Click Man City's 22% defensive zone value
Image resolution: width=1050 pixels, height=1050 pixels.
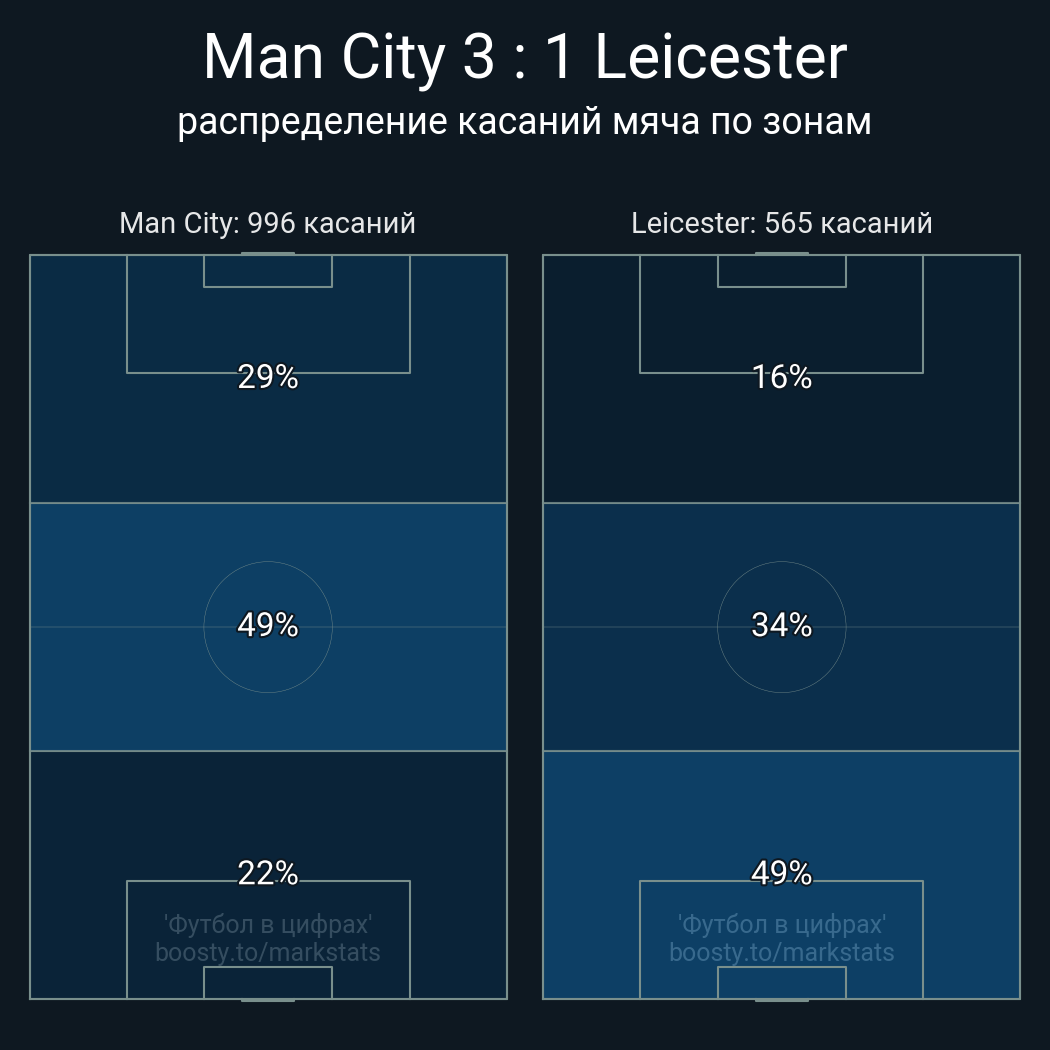pyautogui.click(x=267, y=873)
